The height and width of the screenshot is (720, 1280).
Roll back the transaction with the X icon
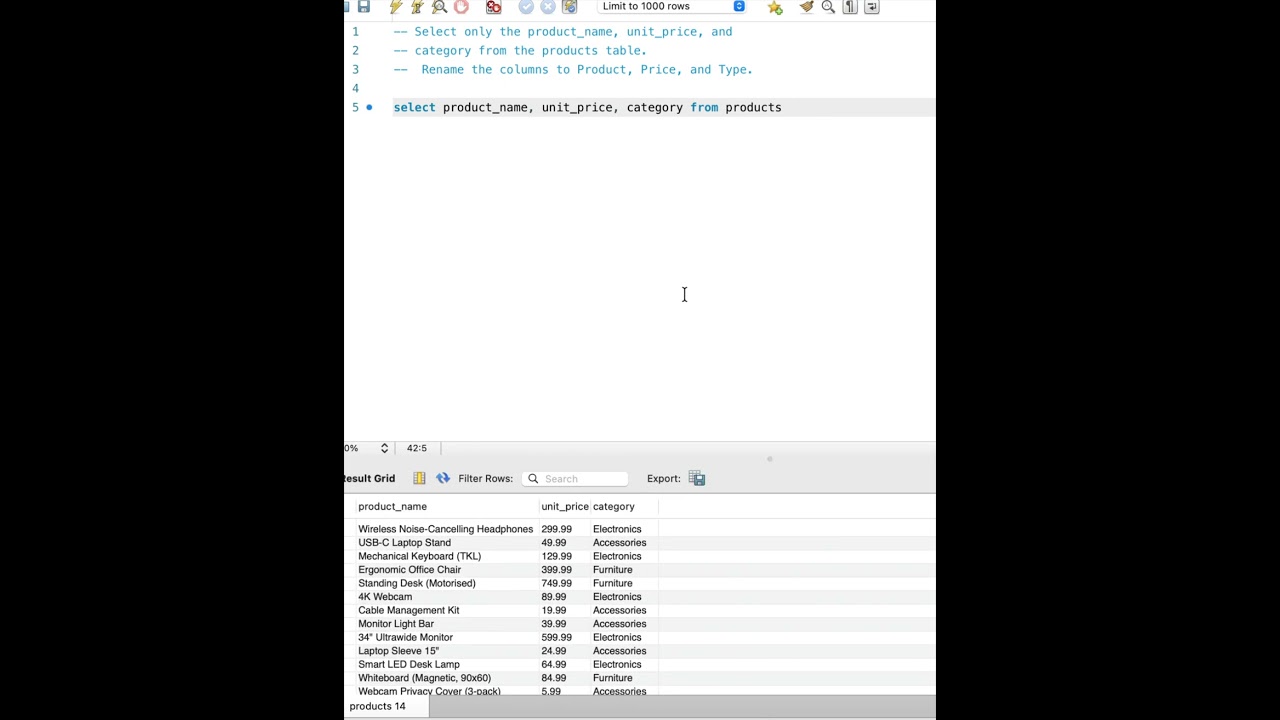click(548, 6)
